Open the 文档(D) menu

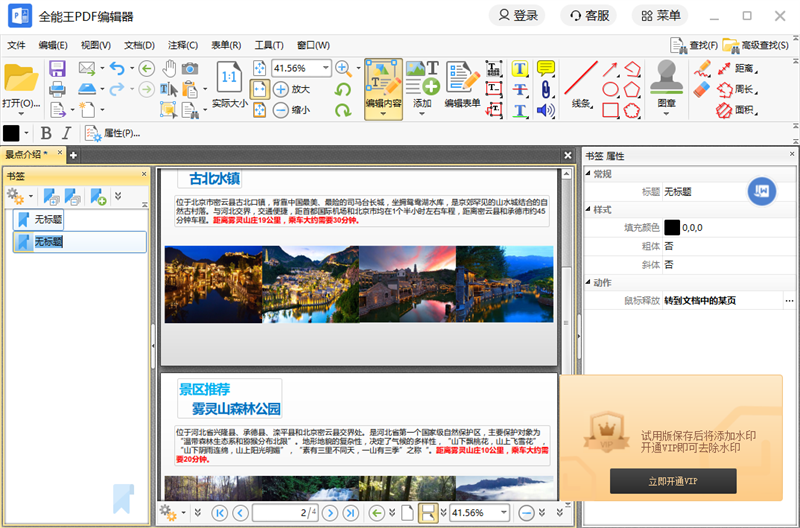(139, 45)
